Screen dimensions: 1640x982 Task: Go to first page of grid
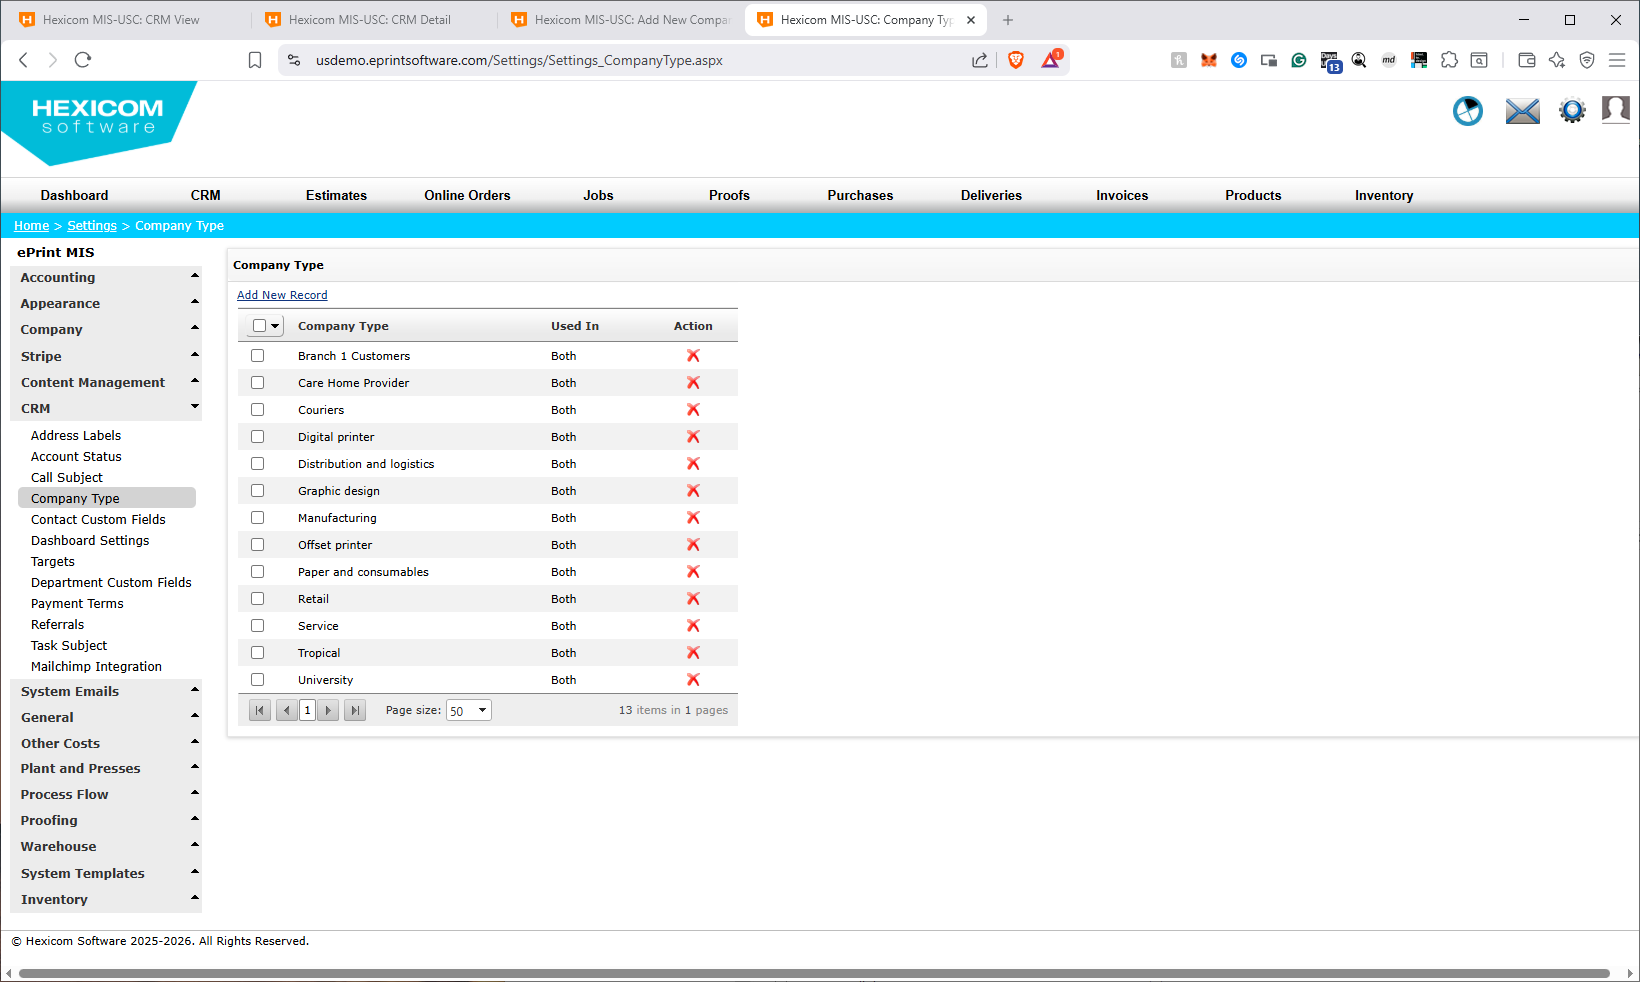coord(260,710)
